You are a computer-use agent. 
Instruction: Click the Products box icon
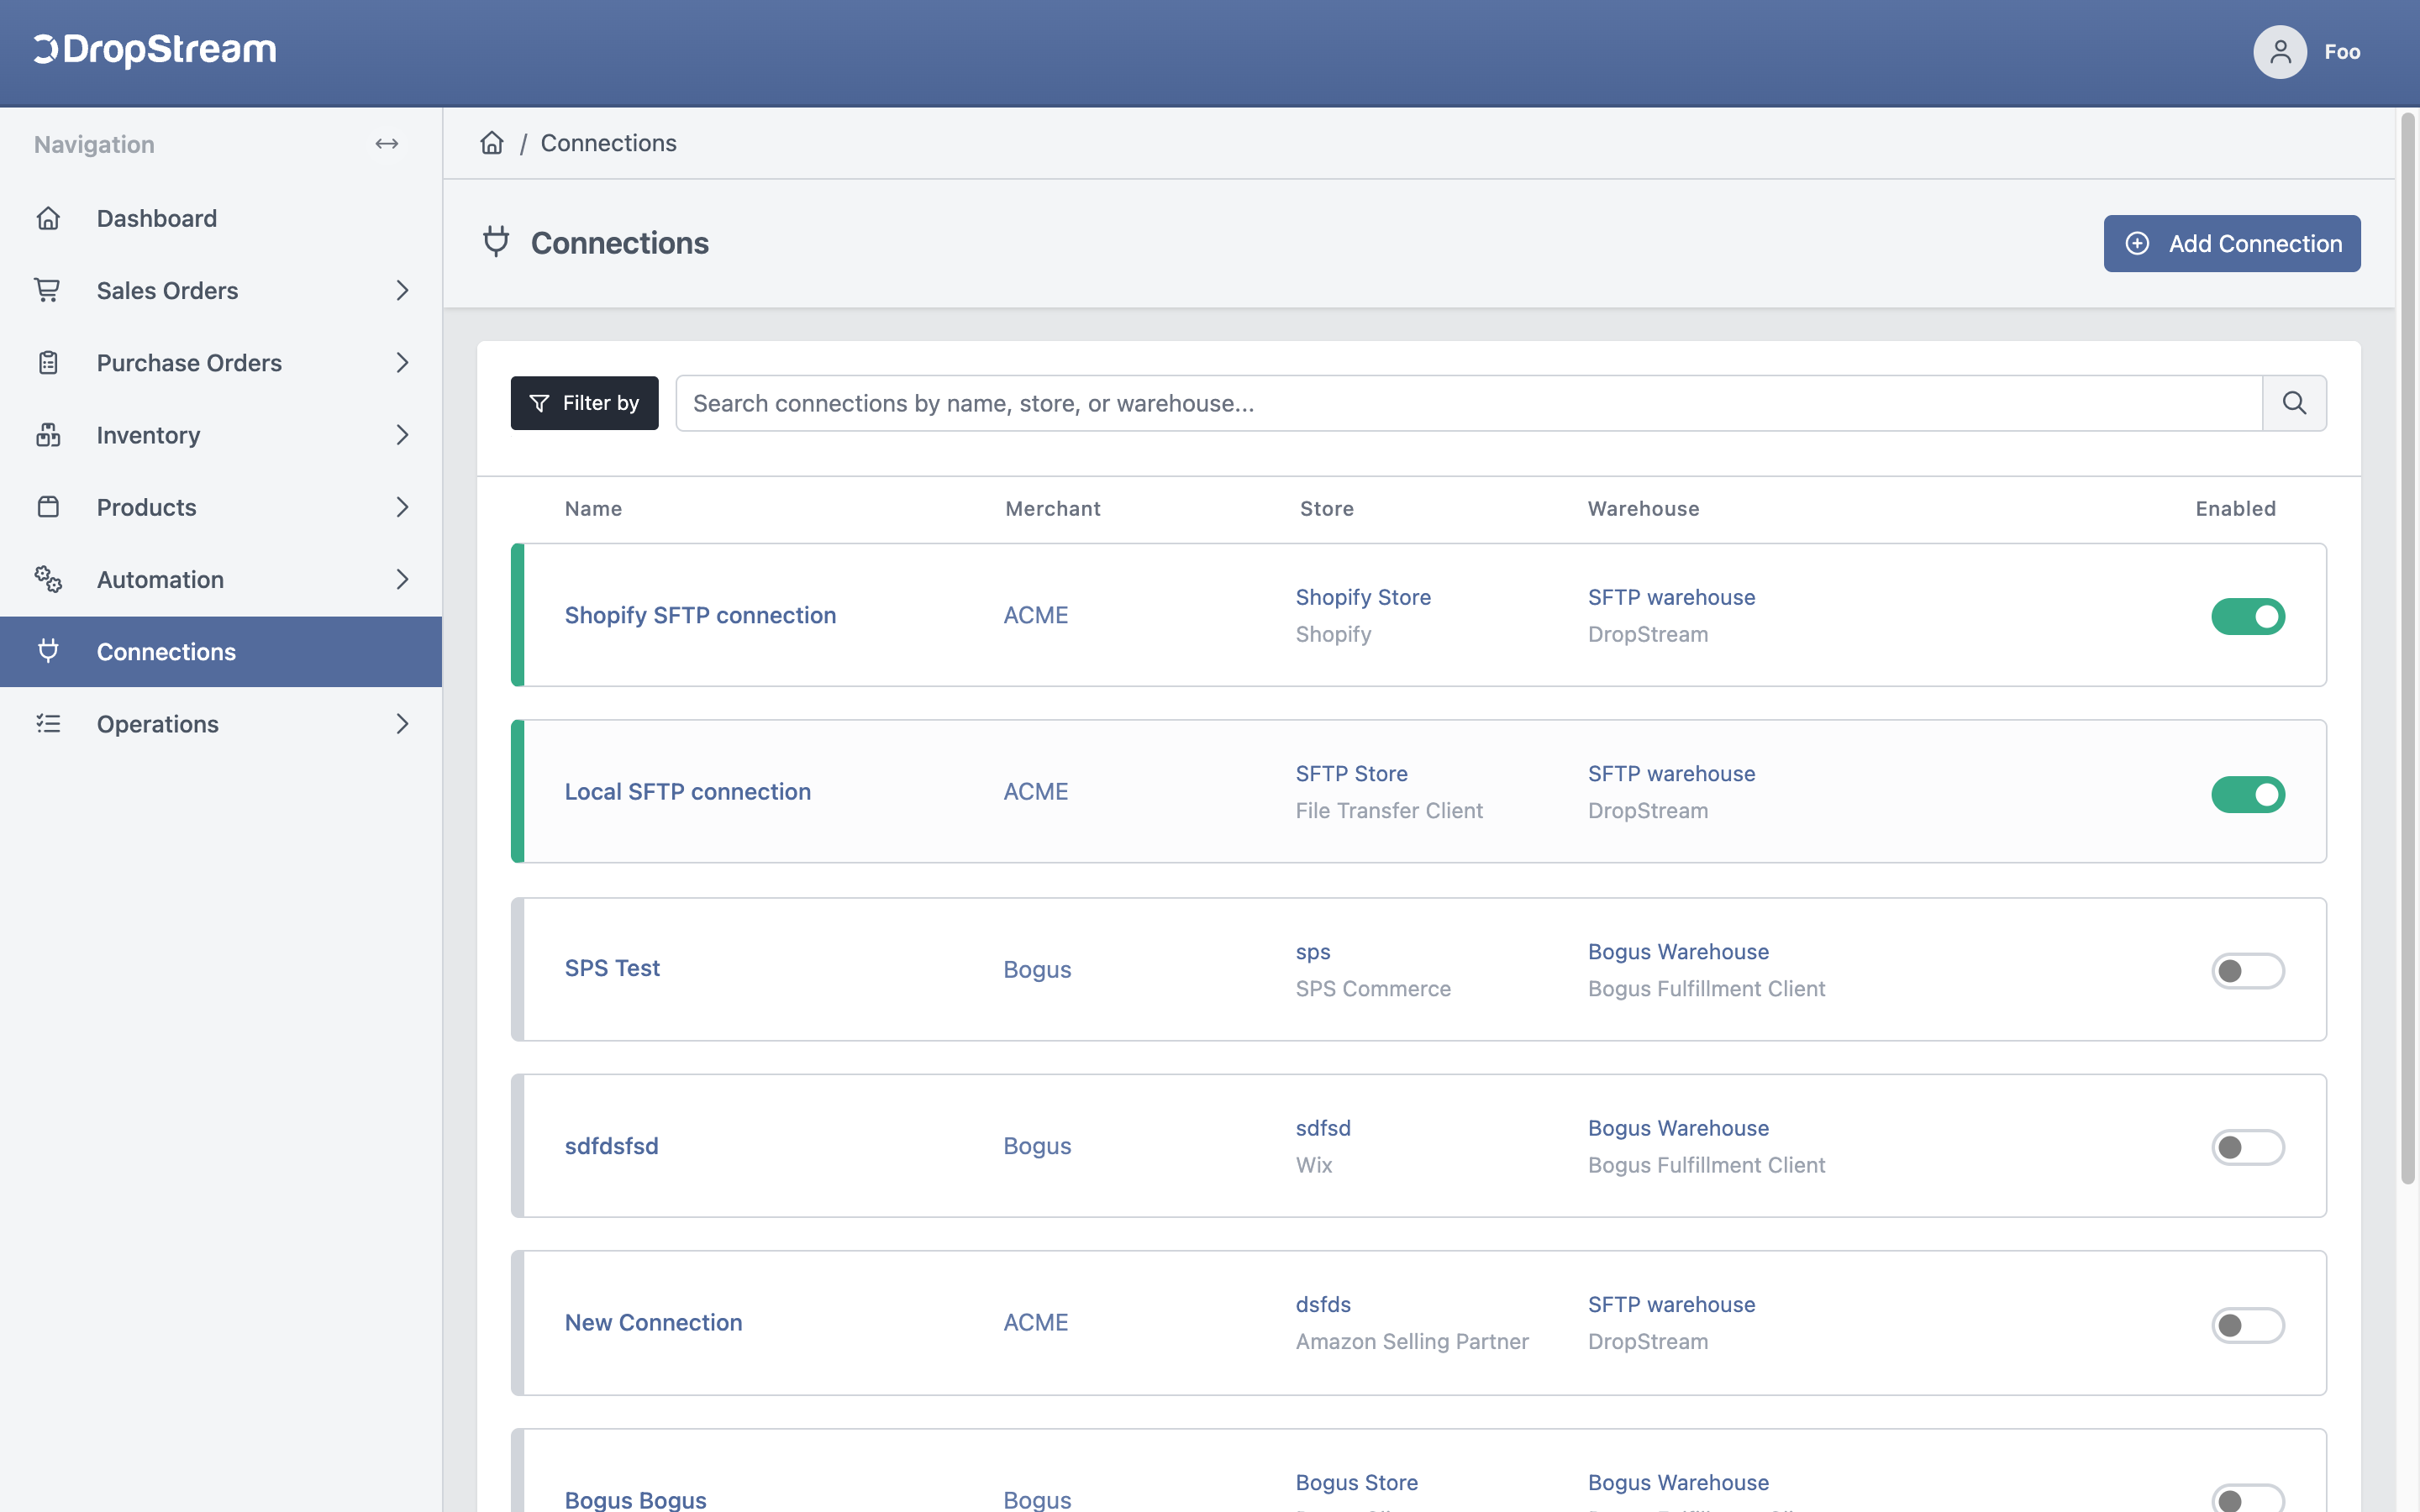[x=48, y=507]
